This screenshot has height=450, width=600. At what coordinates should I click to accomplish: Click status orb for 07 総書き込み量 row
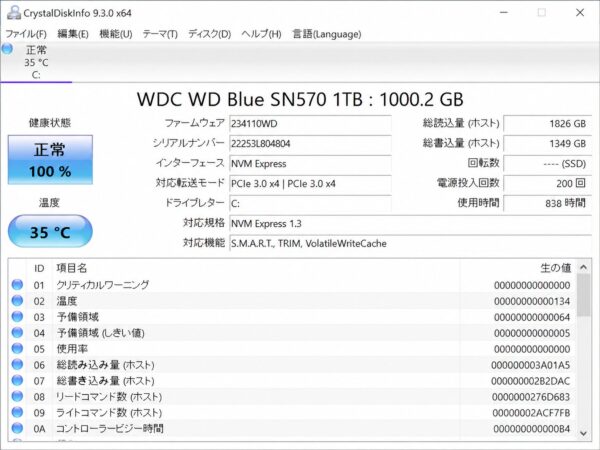tap(17, 380)
